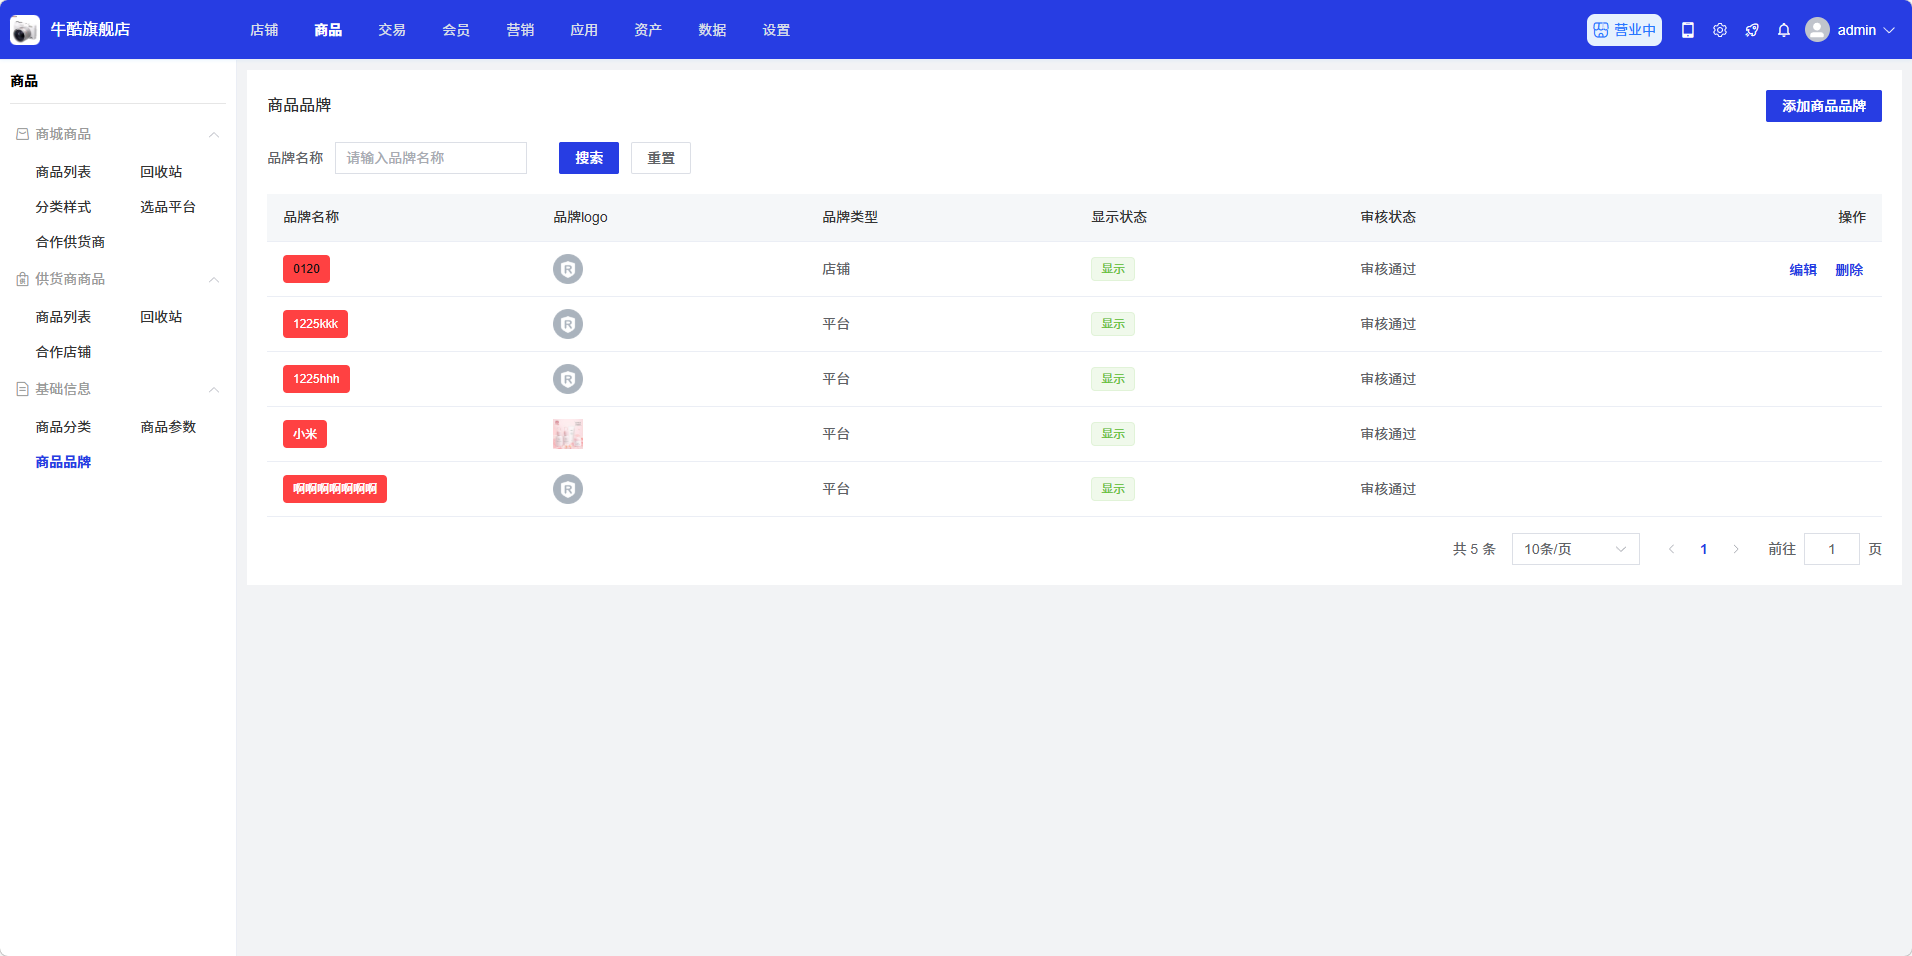Open notifications with the bell icon
The image size is (1912, 956).
[1784, 30]
